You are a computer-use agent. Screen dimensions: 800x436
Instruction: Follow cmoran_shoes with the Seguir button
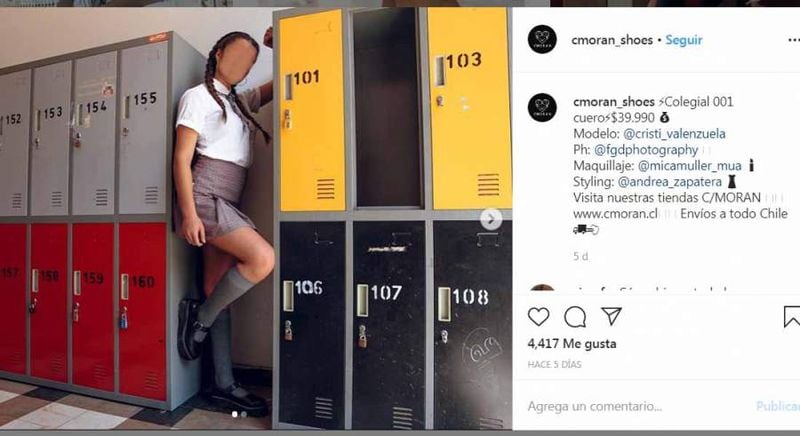(x=684, y=40)
